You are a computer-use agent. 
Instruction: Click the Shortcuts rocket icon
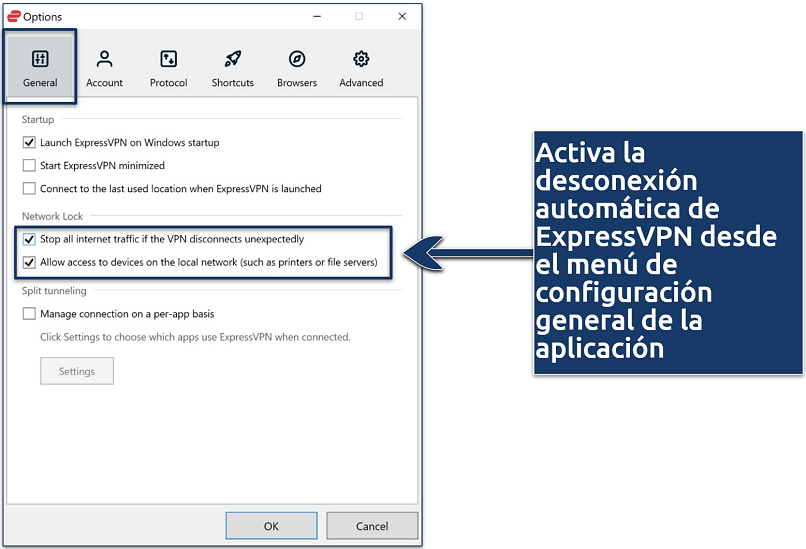[x=233, y=59]
